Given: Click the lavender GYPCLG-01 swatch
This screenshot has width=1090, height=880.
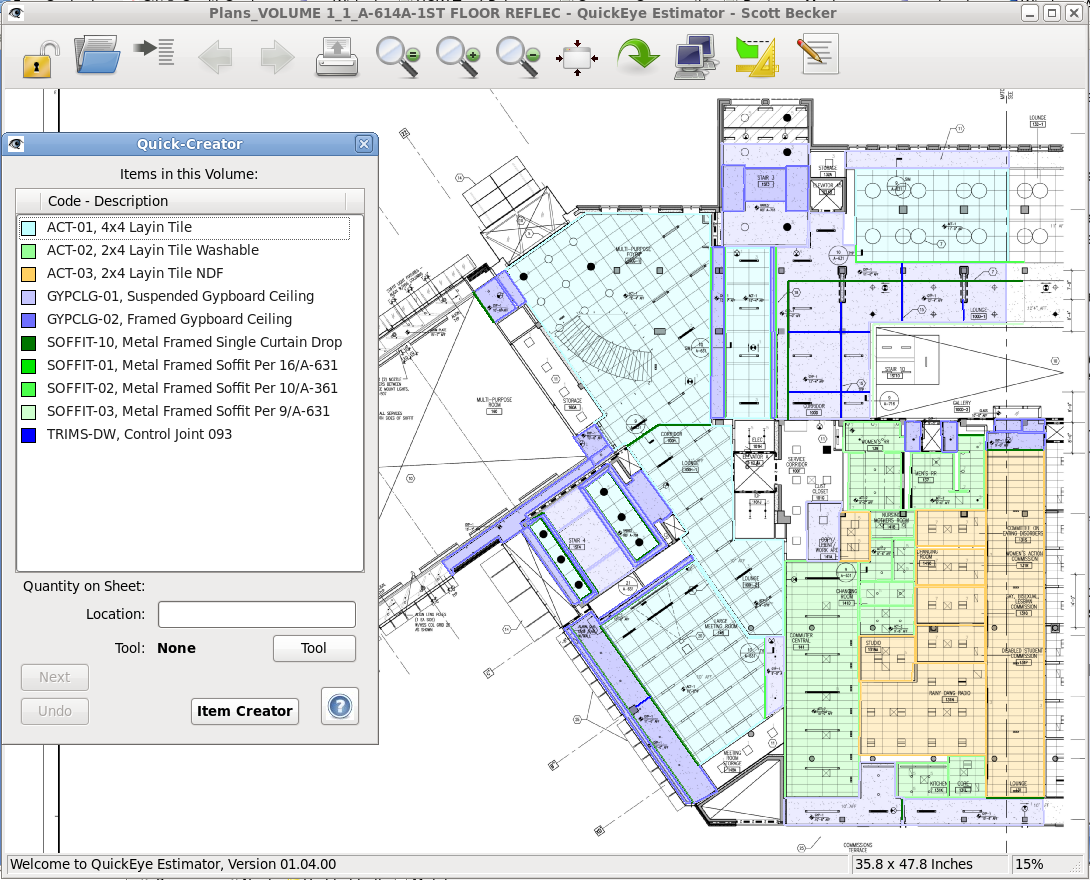Looking at the screenshot, I should (29, 297).
